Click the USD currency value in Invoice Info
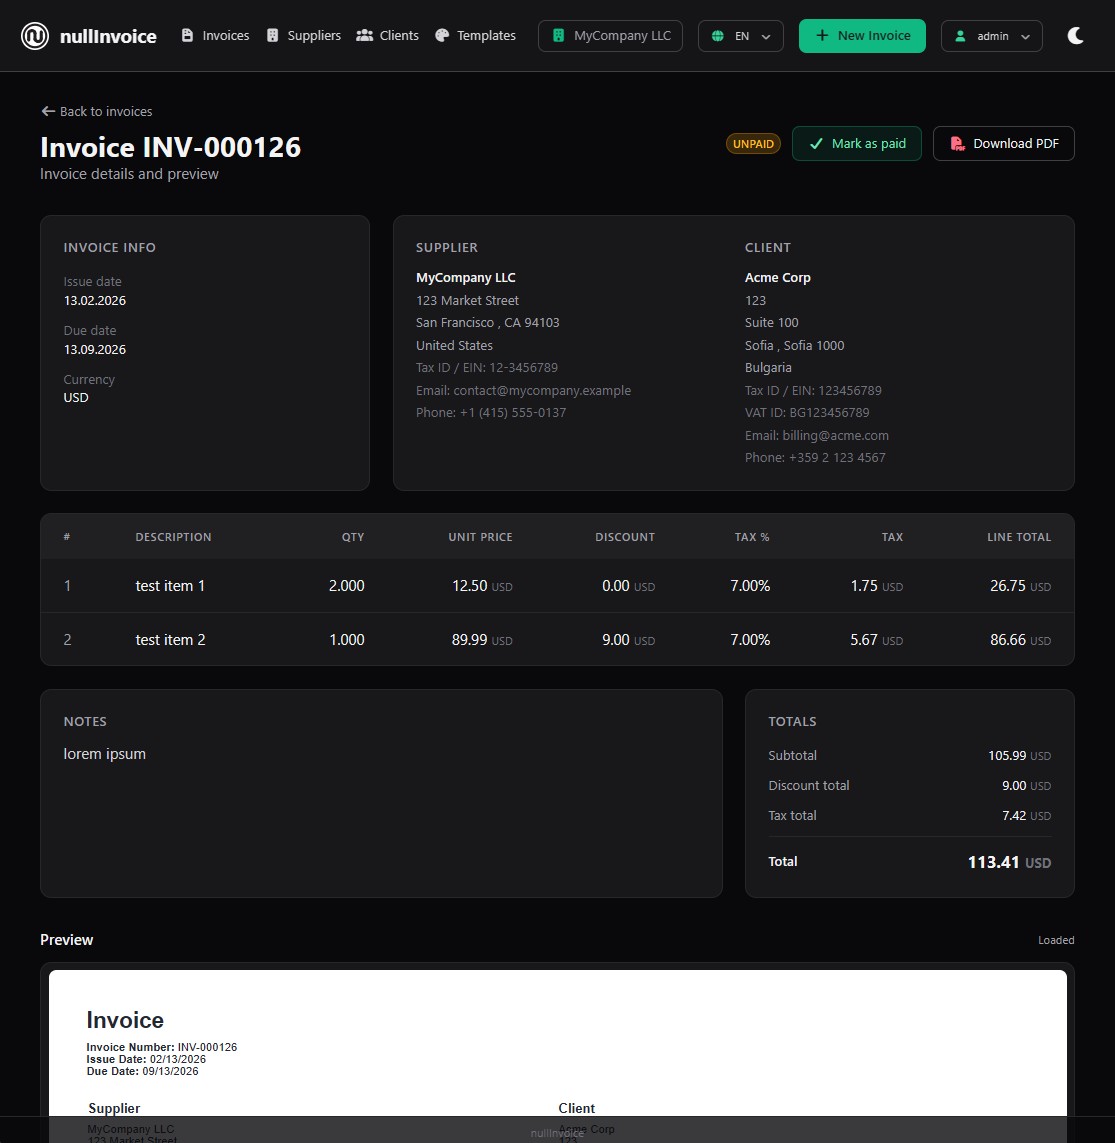The width and height of the screenshot is (1115, 1143). click(76, 397)
